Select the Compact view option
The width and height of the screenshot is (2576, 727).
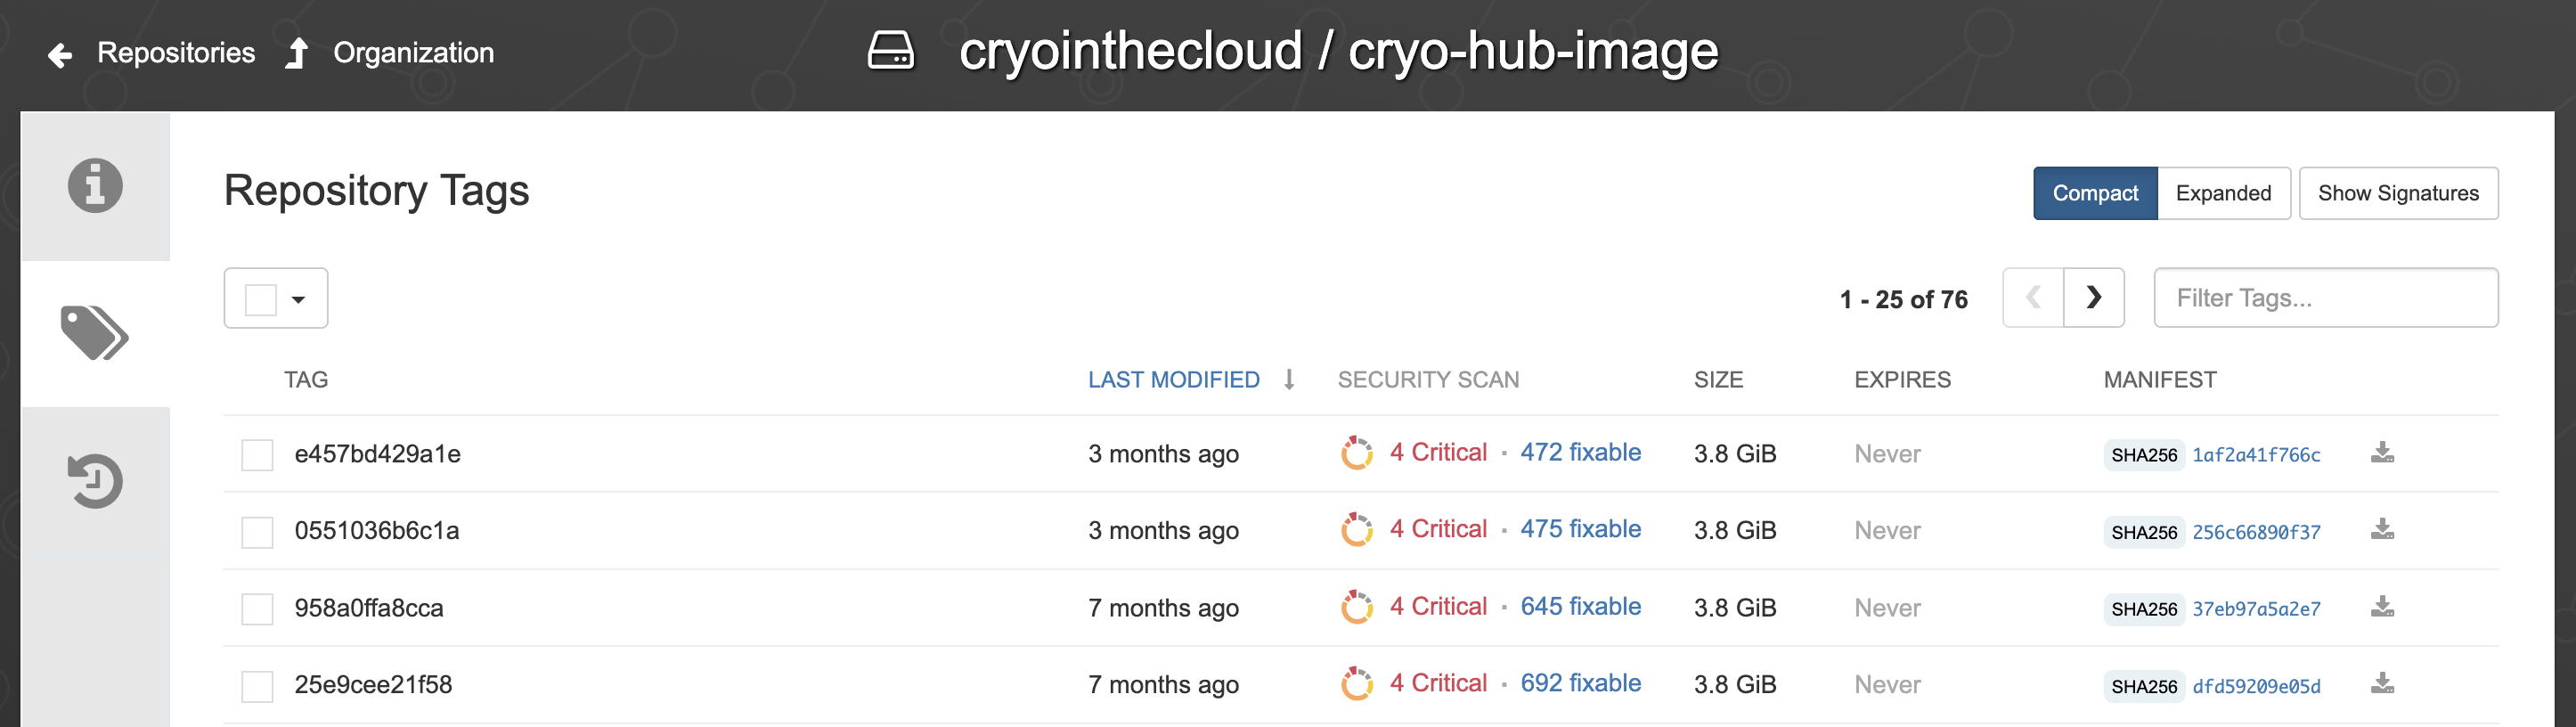[2094, 193]
